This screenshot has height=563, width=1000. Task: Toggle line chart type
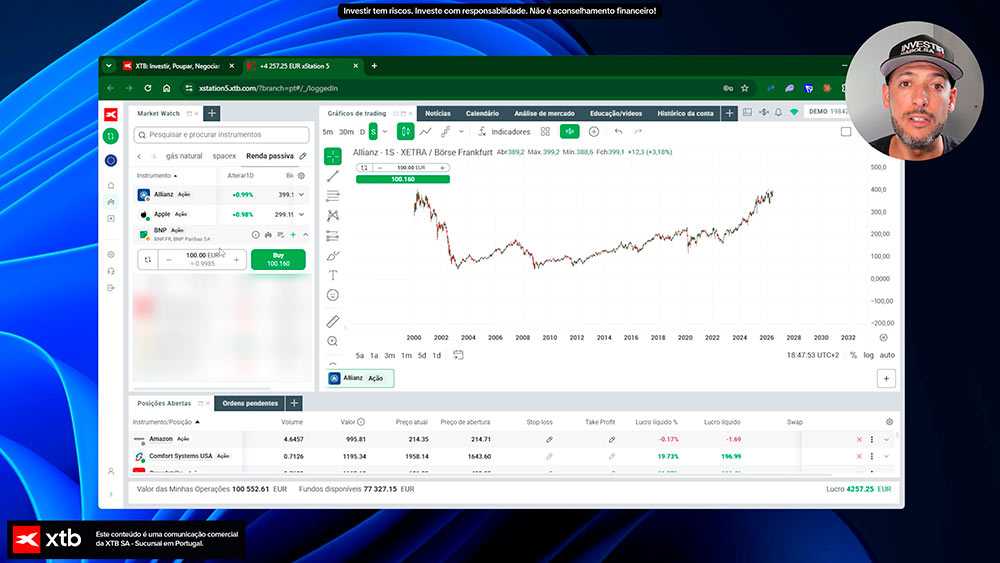pos(425,131)
